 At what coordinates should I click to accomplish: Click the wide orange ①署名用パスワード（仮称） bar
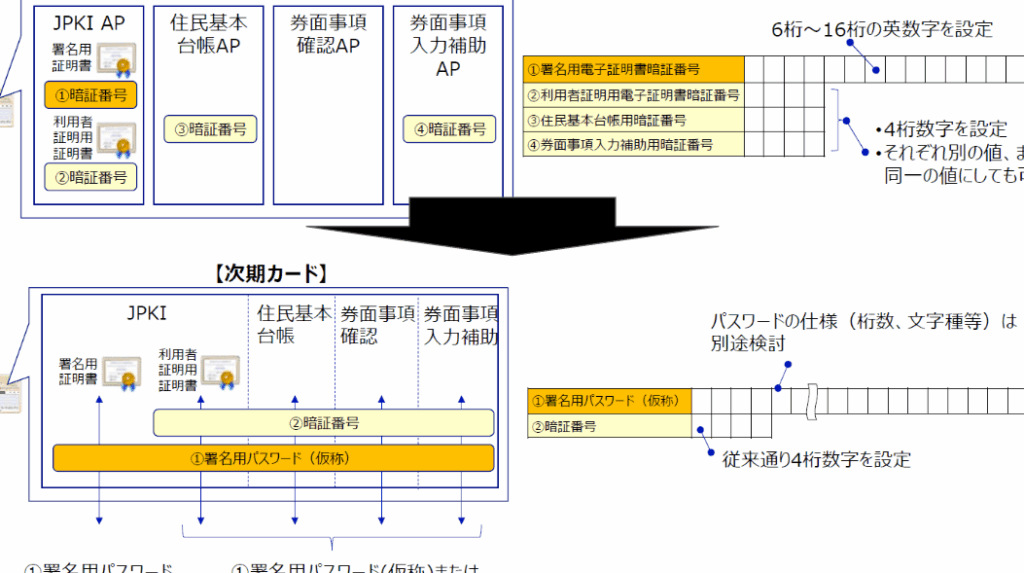[273, 459]
